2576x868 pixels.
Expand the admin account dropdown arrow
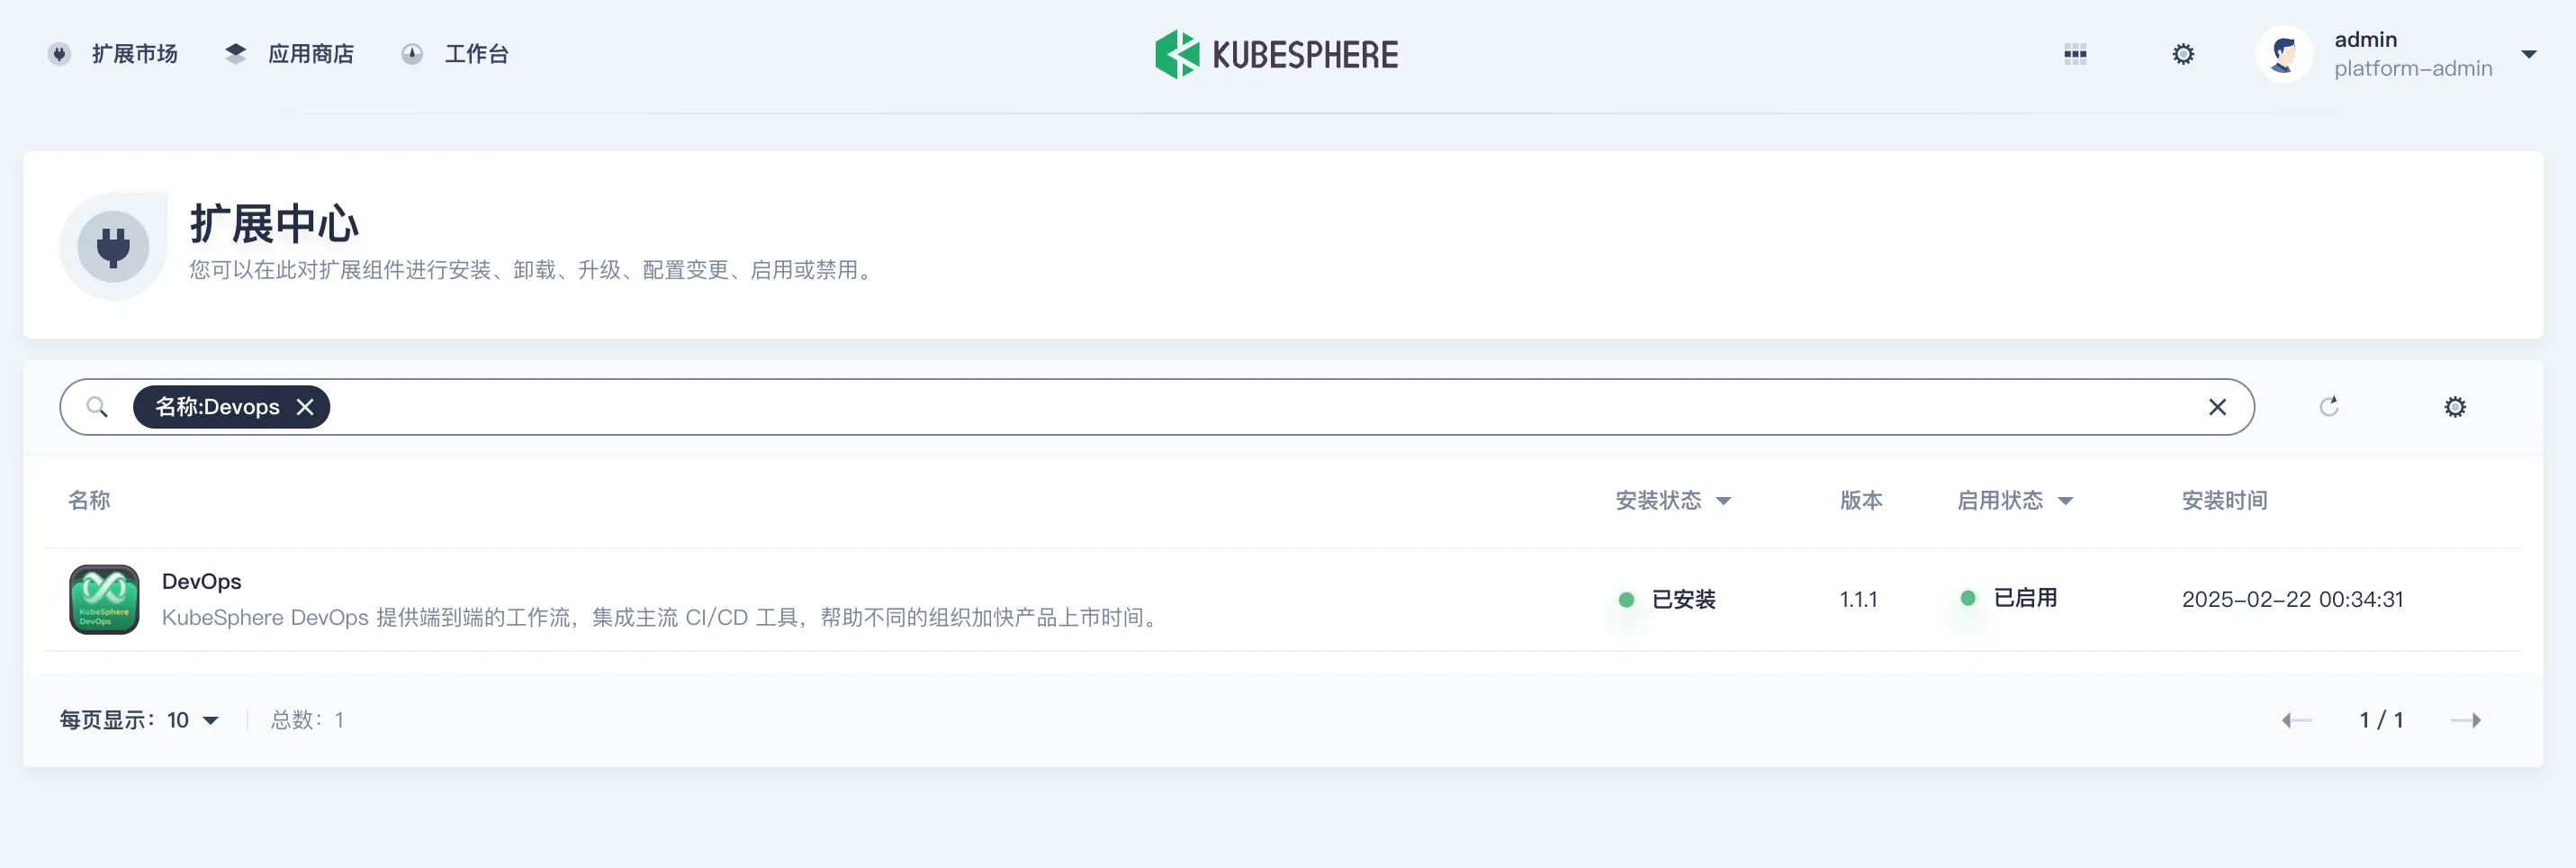point(2528,54)
